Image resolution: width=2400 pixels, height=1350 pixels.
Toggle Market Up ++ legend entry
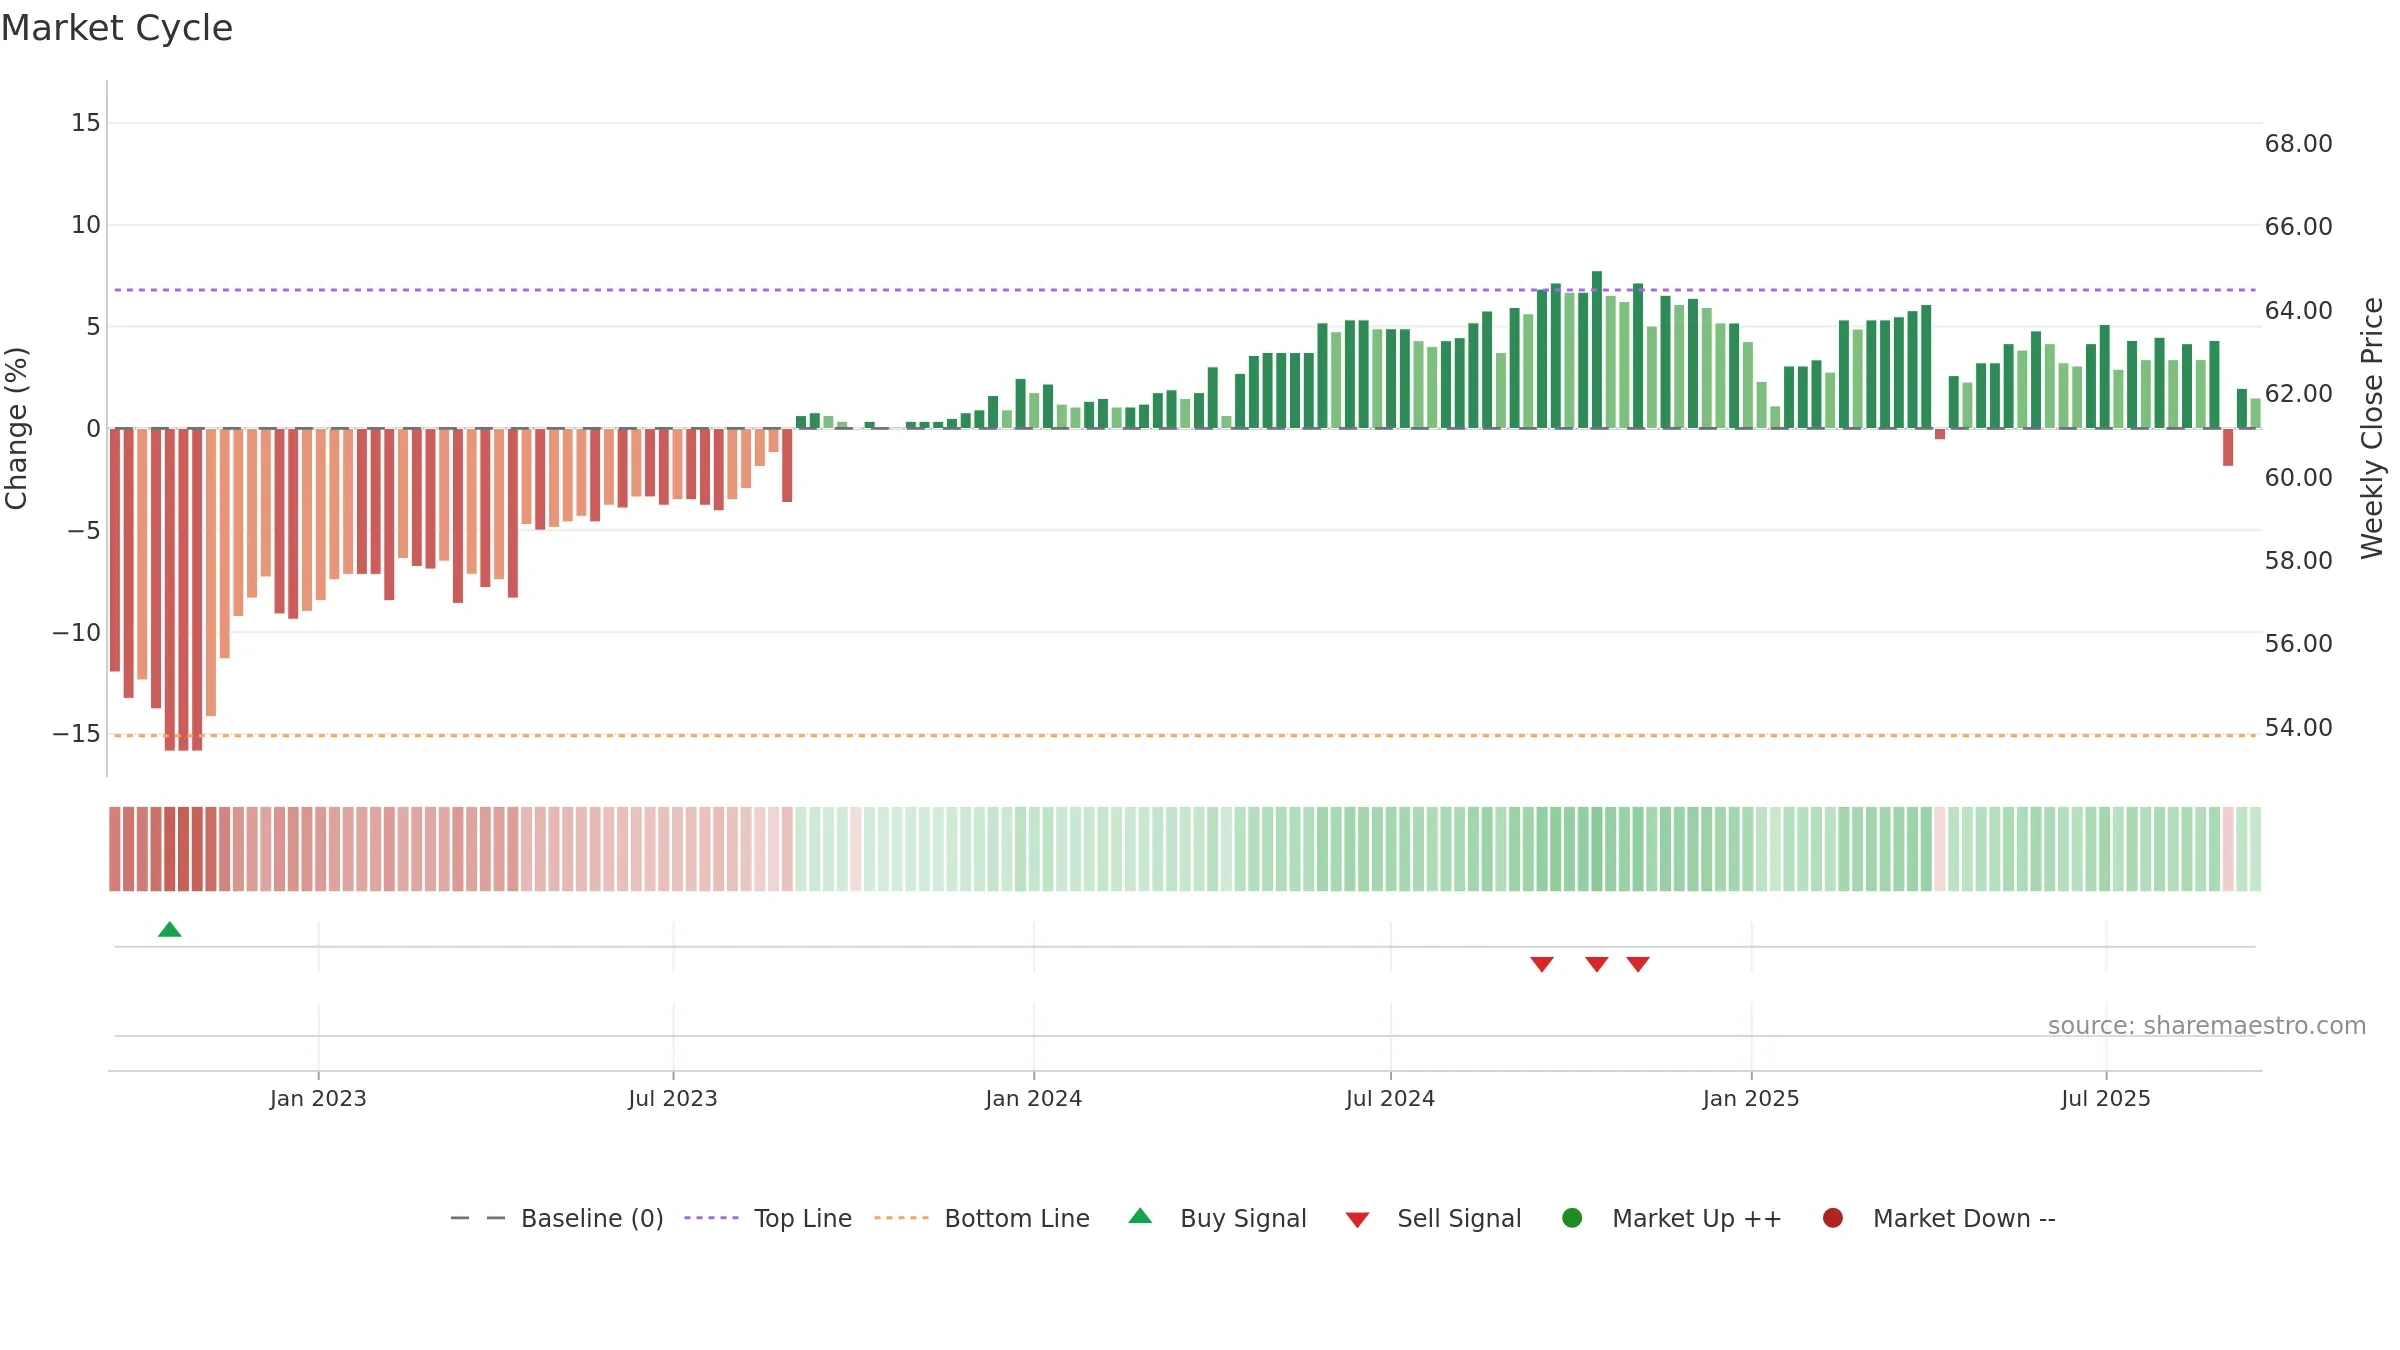pos(1672,1218)
